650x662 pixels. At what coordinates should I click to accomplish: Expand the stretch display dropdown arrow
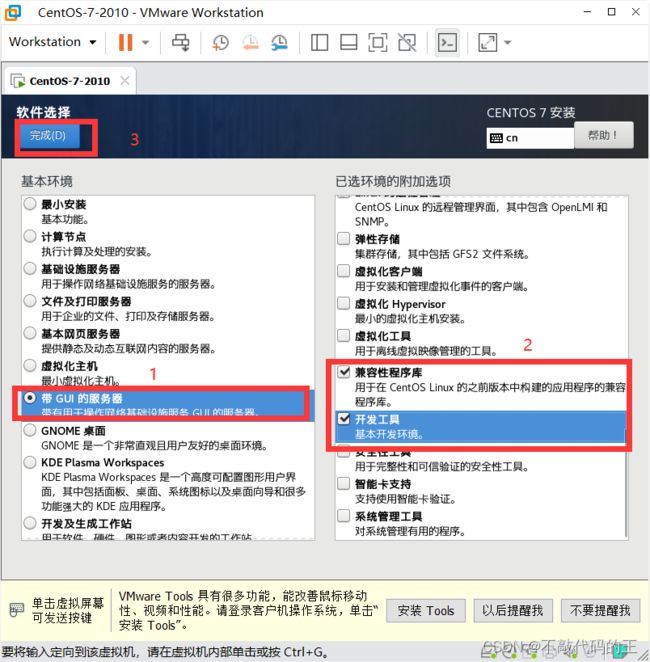pos(508,42)
